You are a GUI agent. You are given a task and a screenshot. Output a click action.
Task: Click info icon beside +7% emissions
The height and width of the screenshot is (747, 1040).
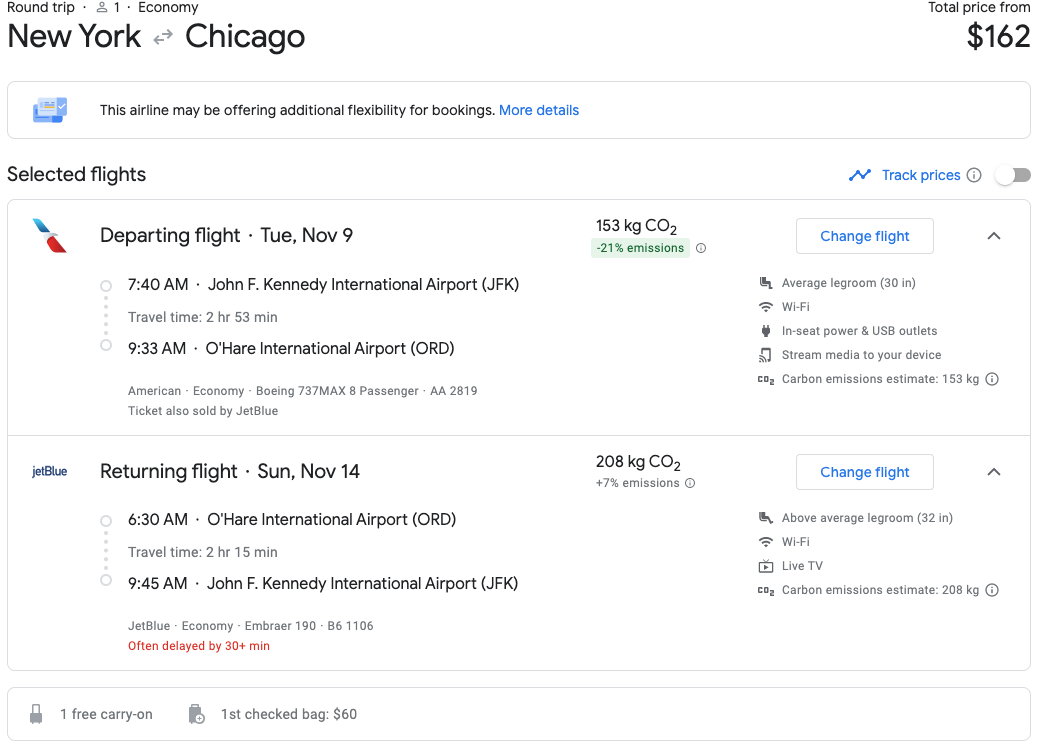[x=690, y=483]
